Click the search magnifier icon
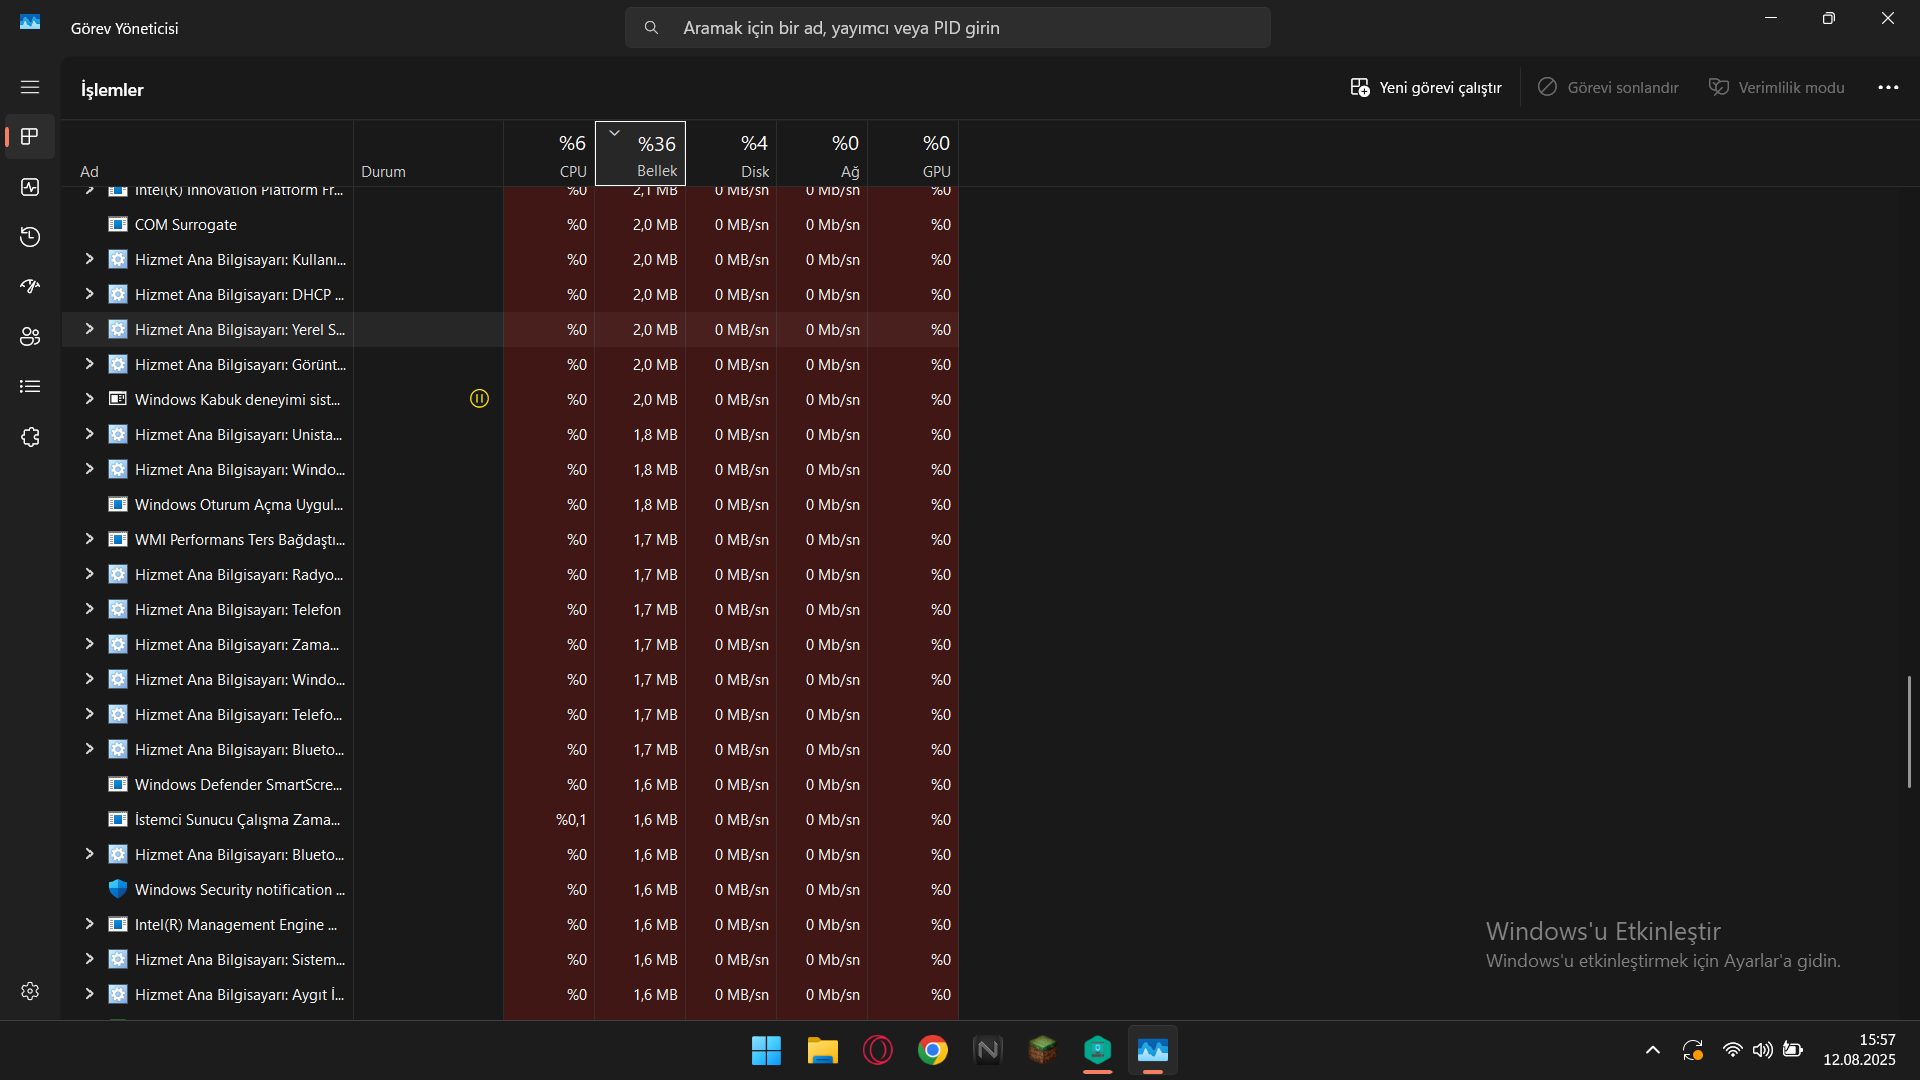1920x1080 pixels. click(651, 28)
